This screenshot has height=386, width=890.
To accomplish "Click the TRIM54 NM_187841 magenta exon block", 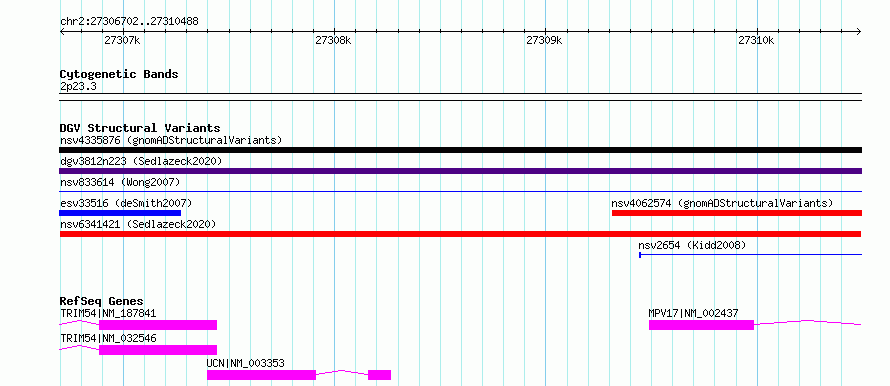I will pos(158,325).
